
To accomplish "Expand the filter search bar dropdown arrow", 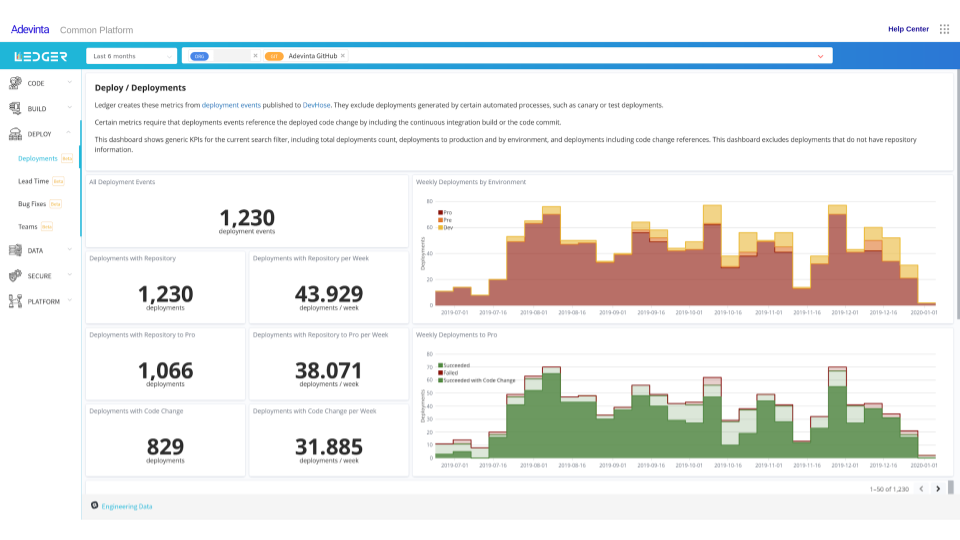I will (x=821, y=56).
